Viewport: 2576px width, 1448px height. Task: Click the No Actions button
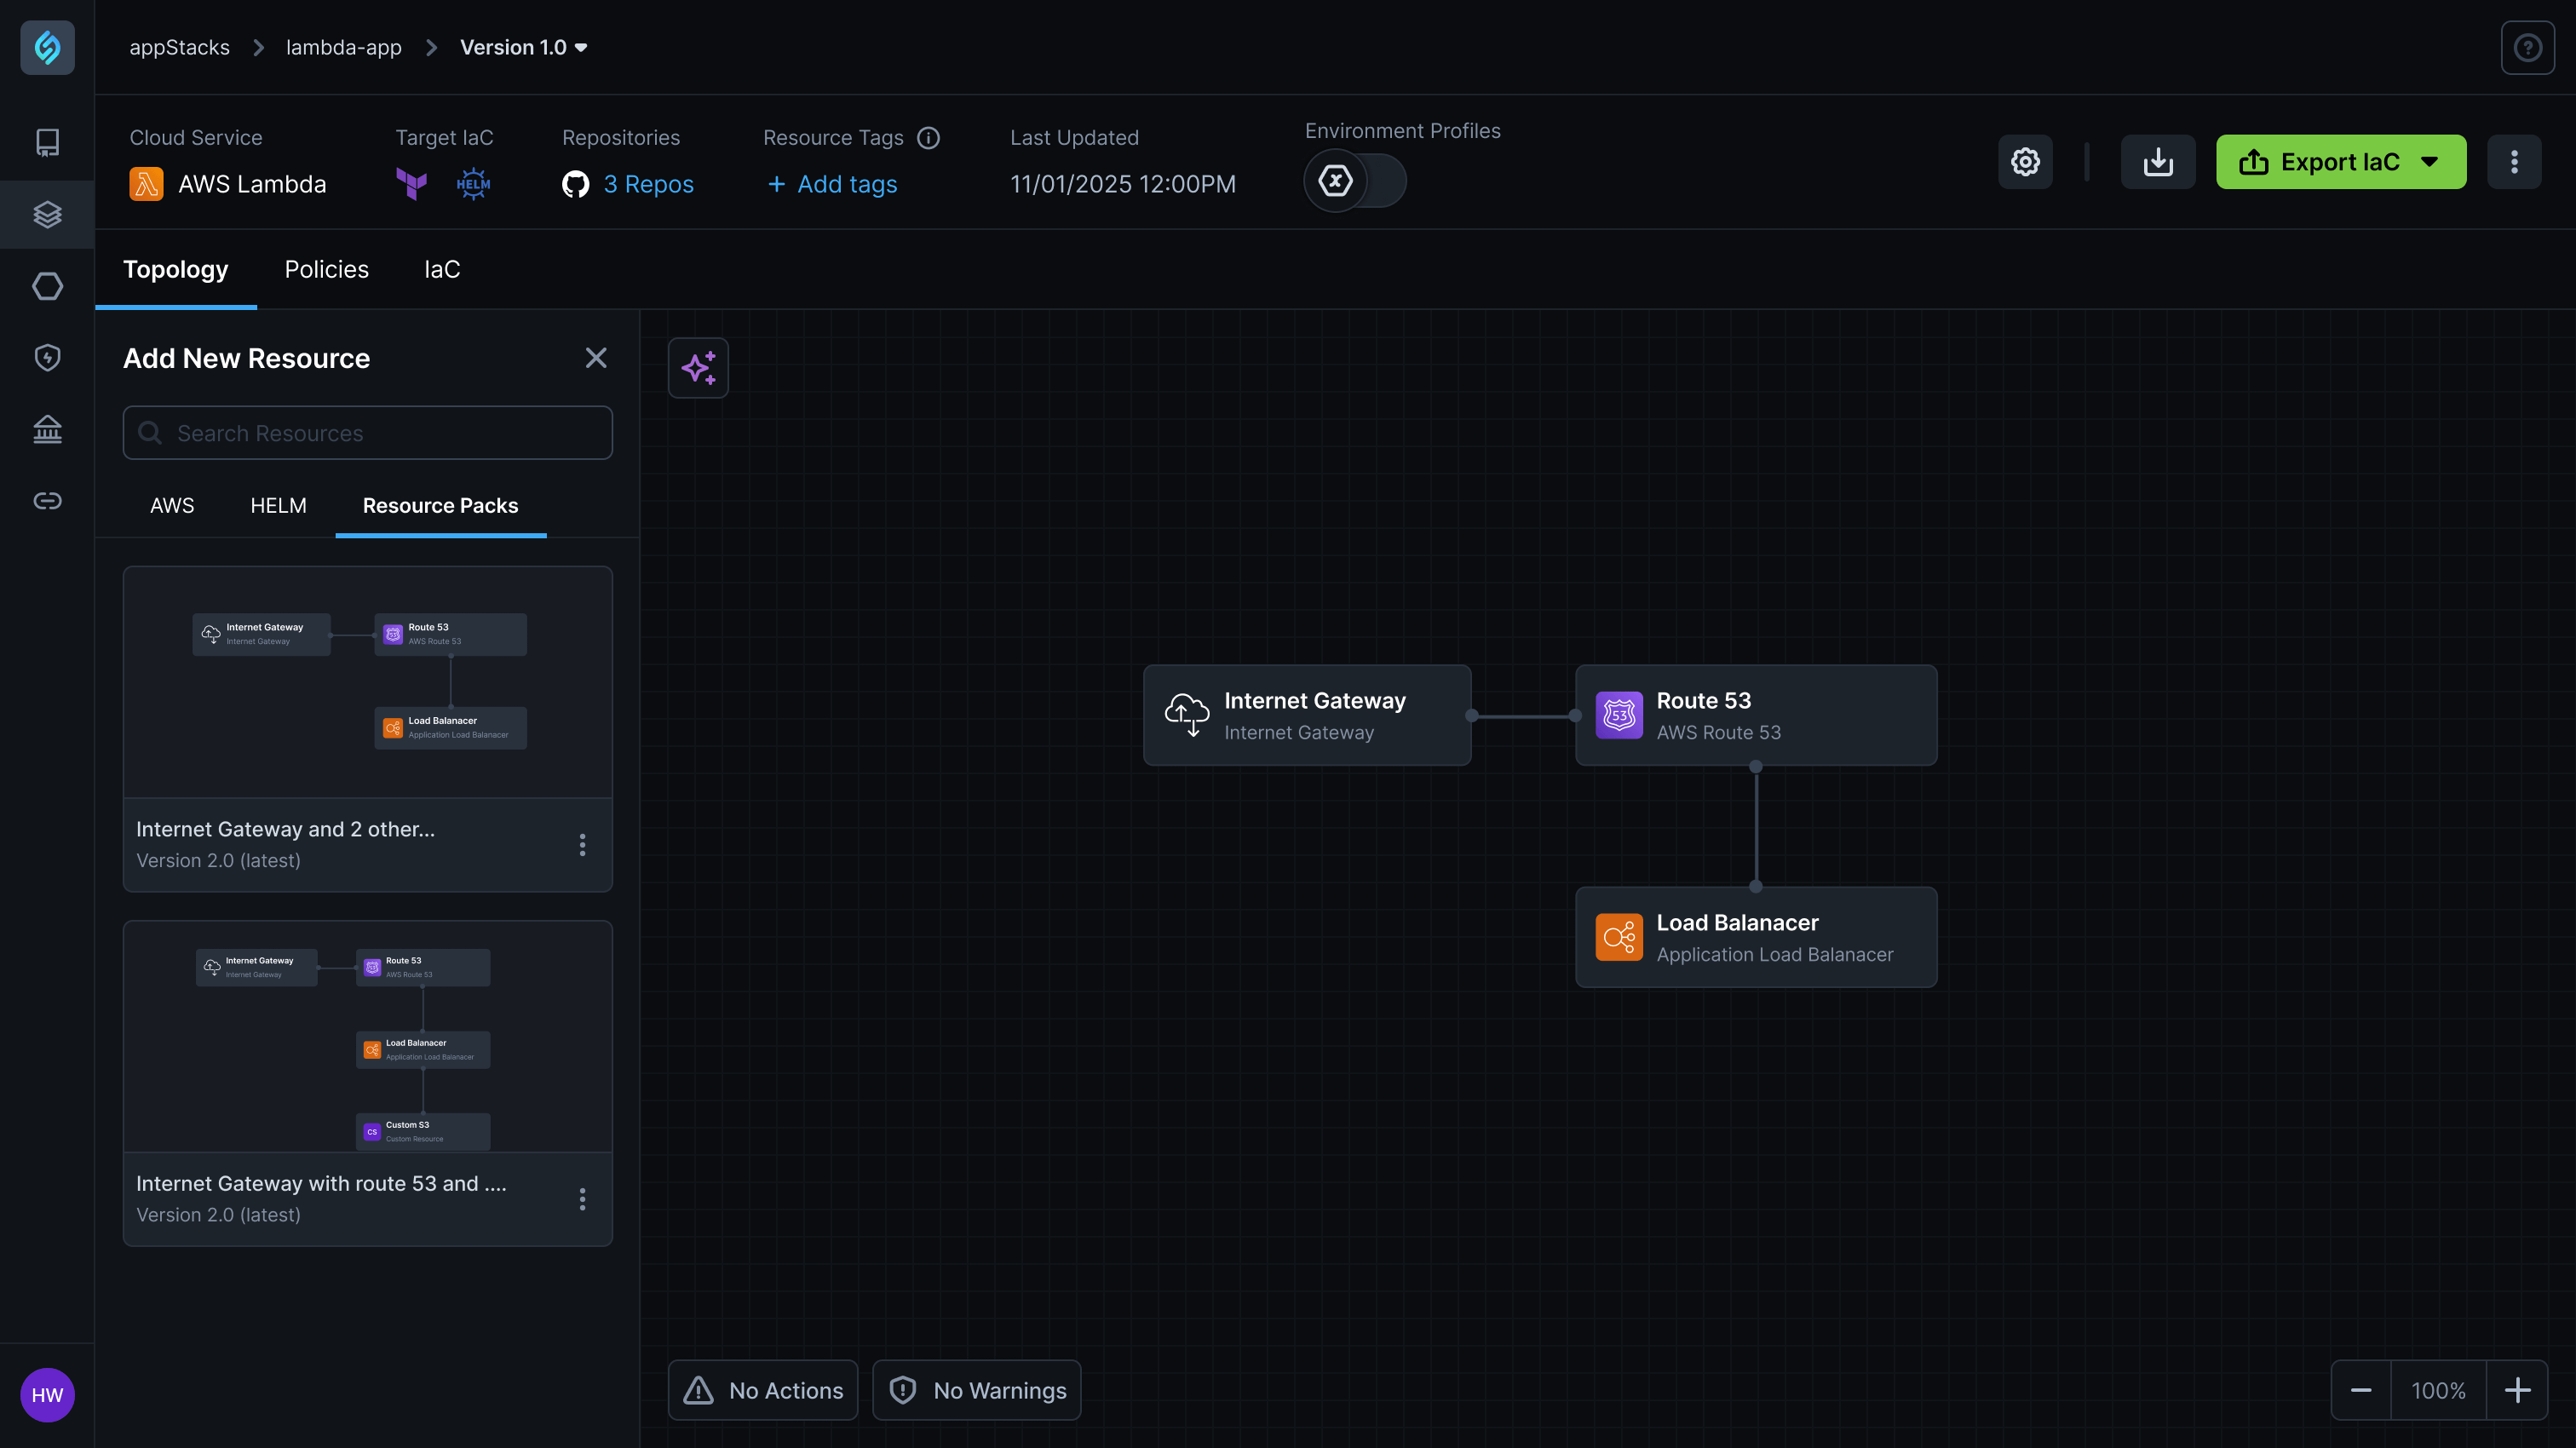click(763, 1390)
